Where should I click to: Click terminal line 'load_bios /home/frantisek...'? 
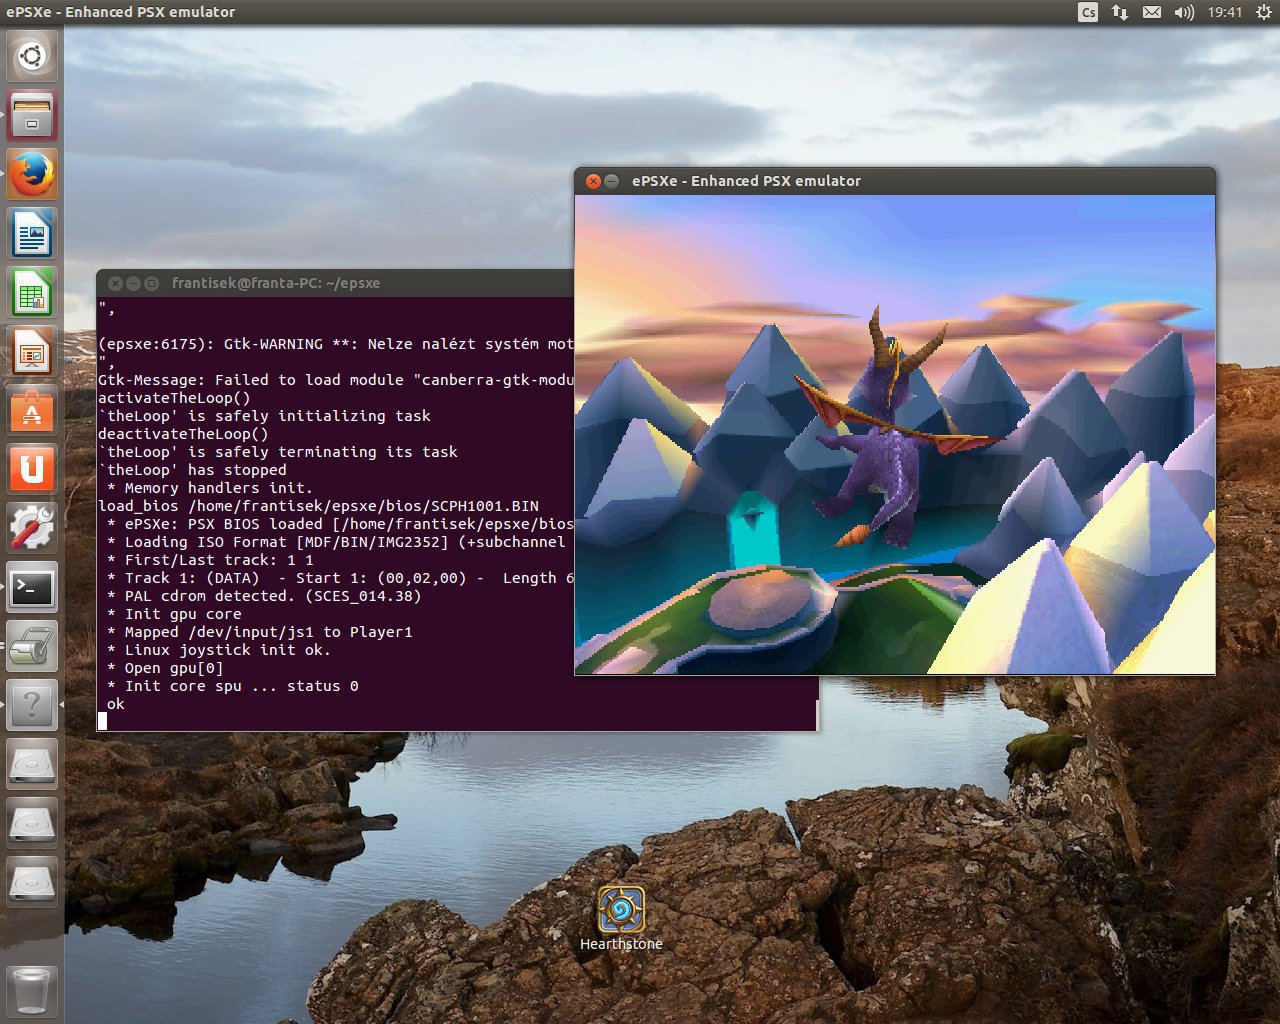[x=318, y=506]
